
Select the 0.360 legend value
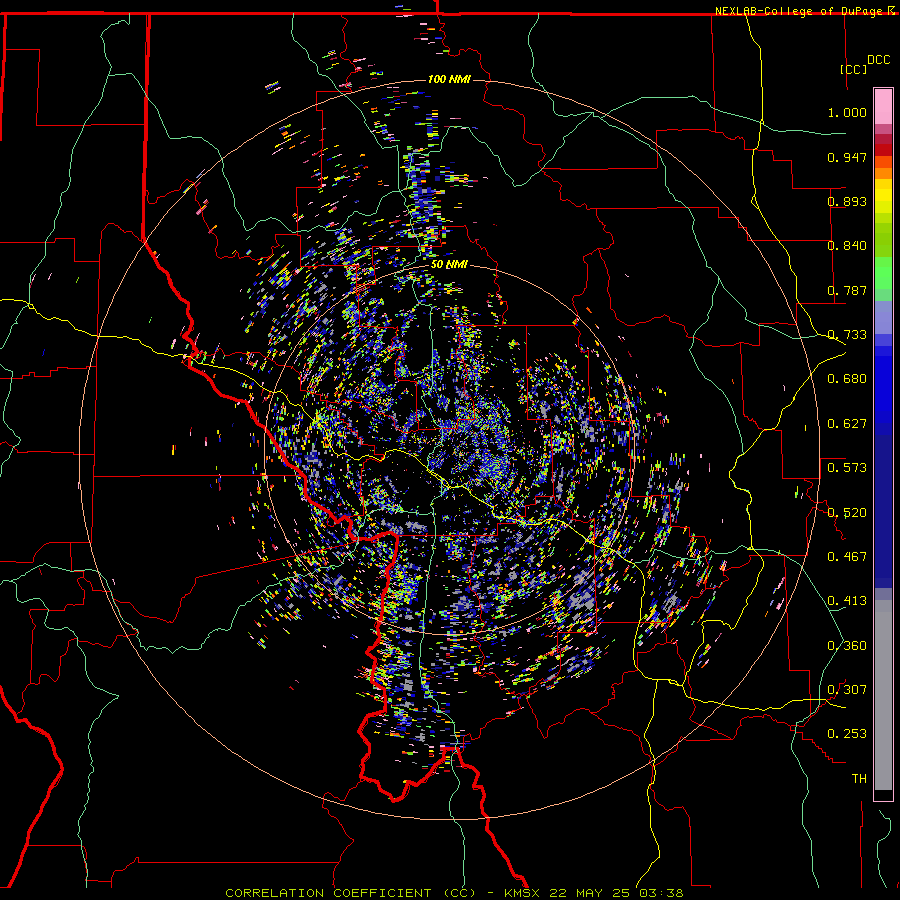tap(847, 646)
